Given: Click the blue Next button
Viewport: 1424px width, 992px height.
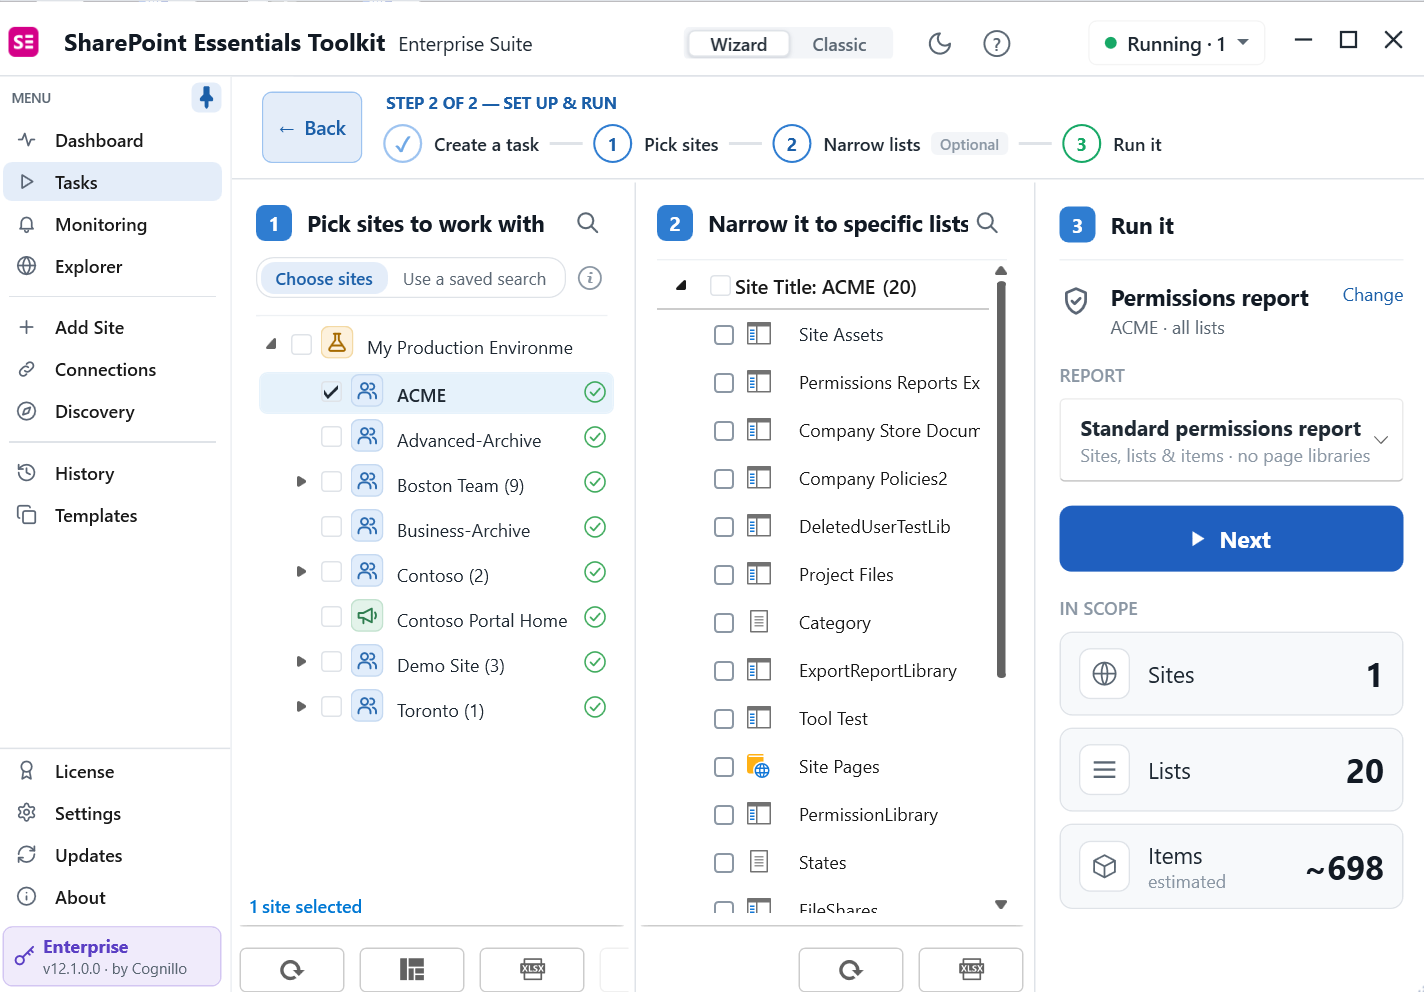Looking at the screenshot, I should [x=1231, y=539].
